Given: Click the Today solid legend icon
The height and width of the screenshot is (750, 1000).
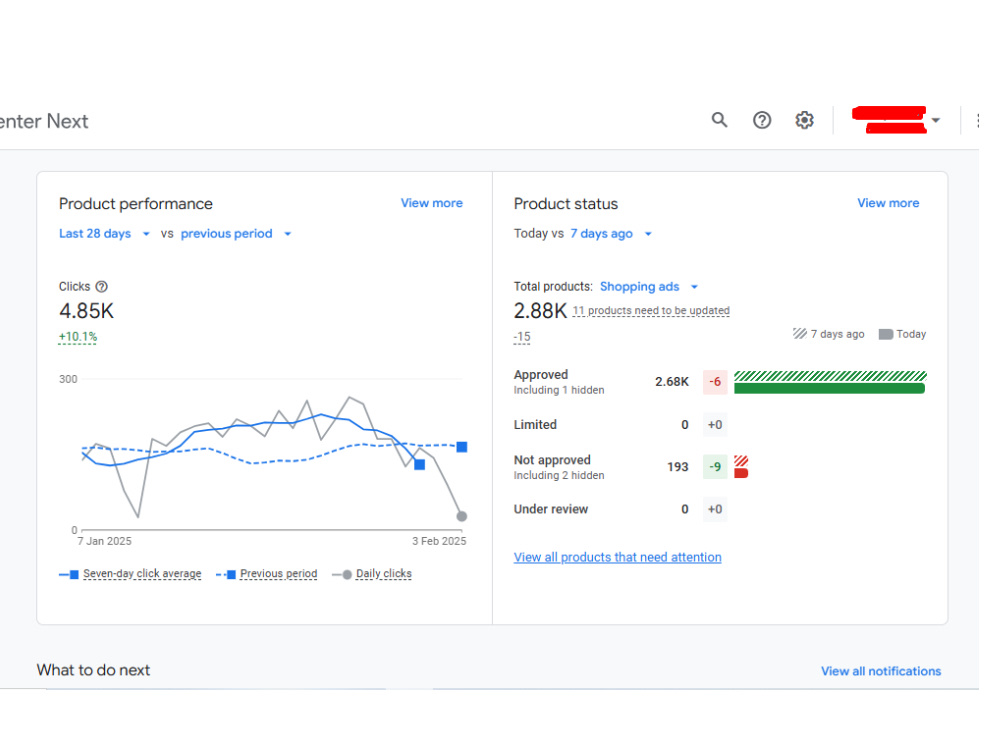Looking at the screenshot, I should coord(886,334).
